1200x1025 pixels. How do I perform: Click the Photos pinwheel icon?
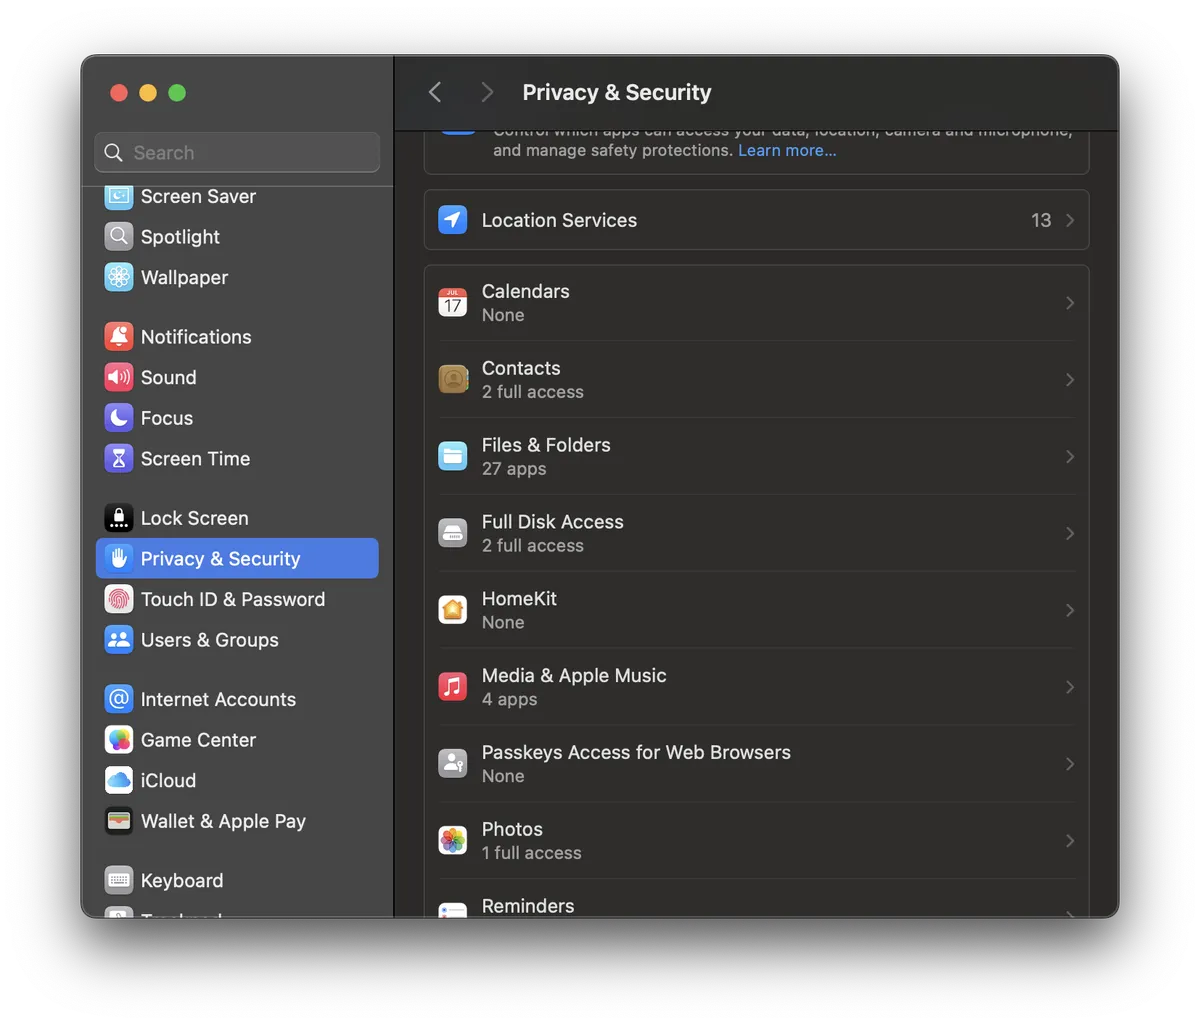pyautogui.click(x=453, y=841)
